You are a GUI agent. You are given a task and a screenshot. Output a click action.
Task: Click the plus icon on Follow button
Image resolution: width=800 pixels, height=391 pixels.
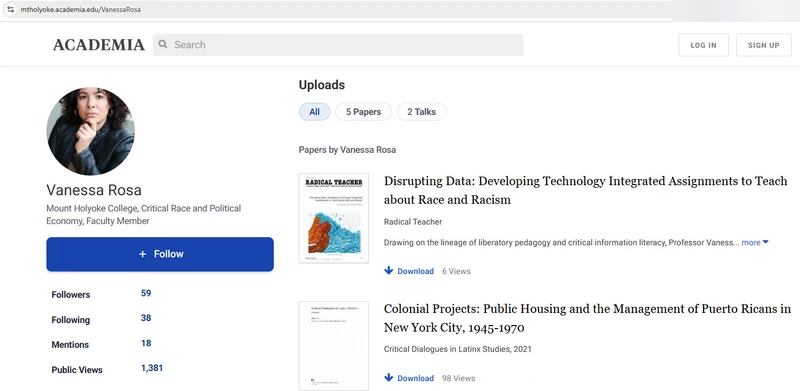[x=143, y=254]
